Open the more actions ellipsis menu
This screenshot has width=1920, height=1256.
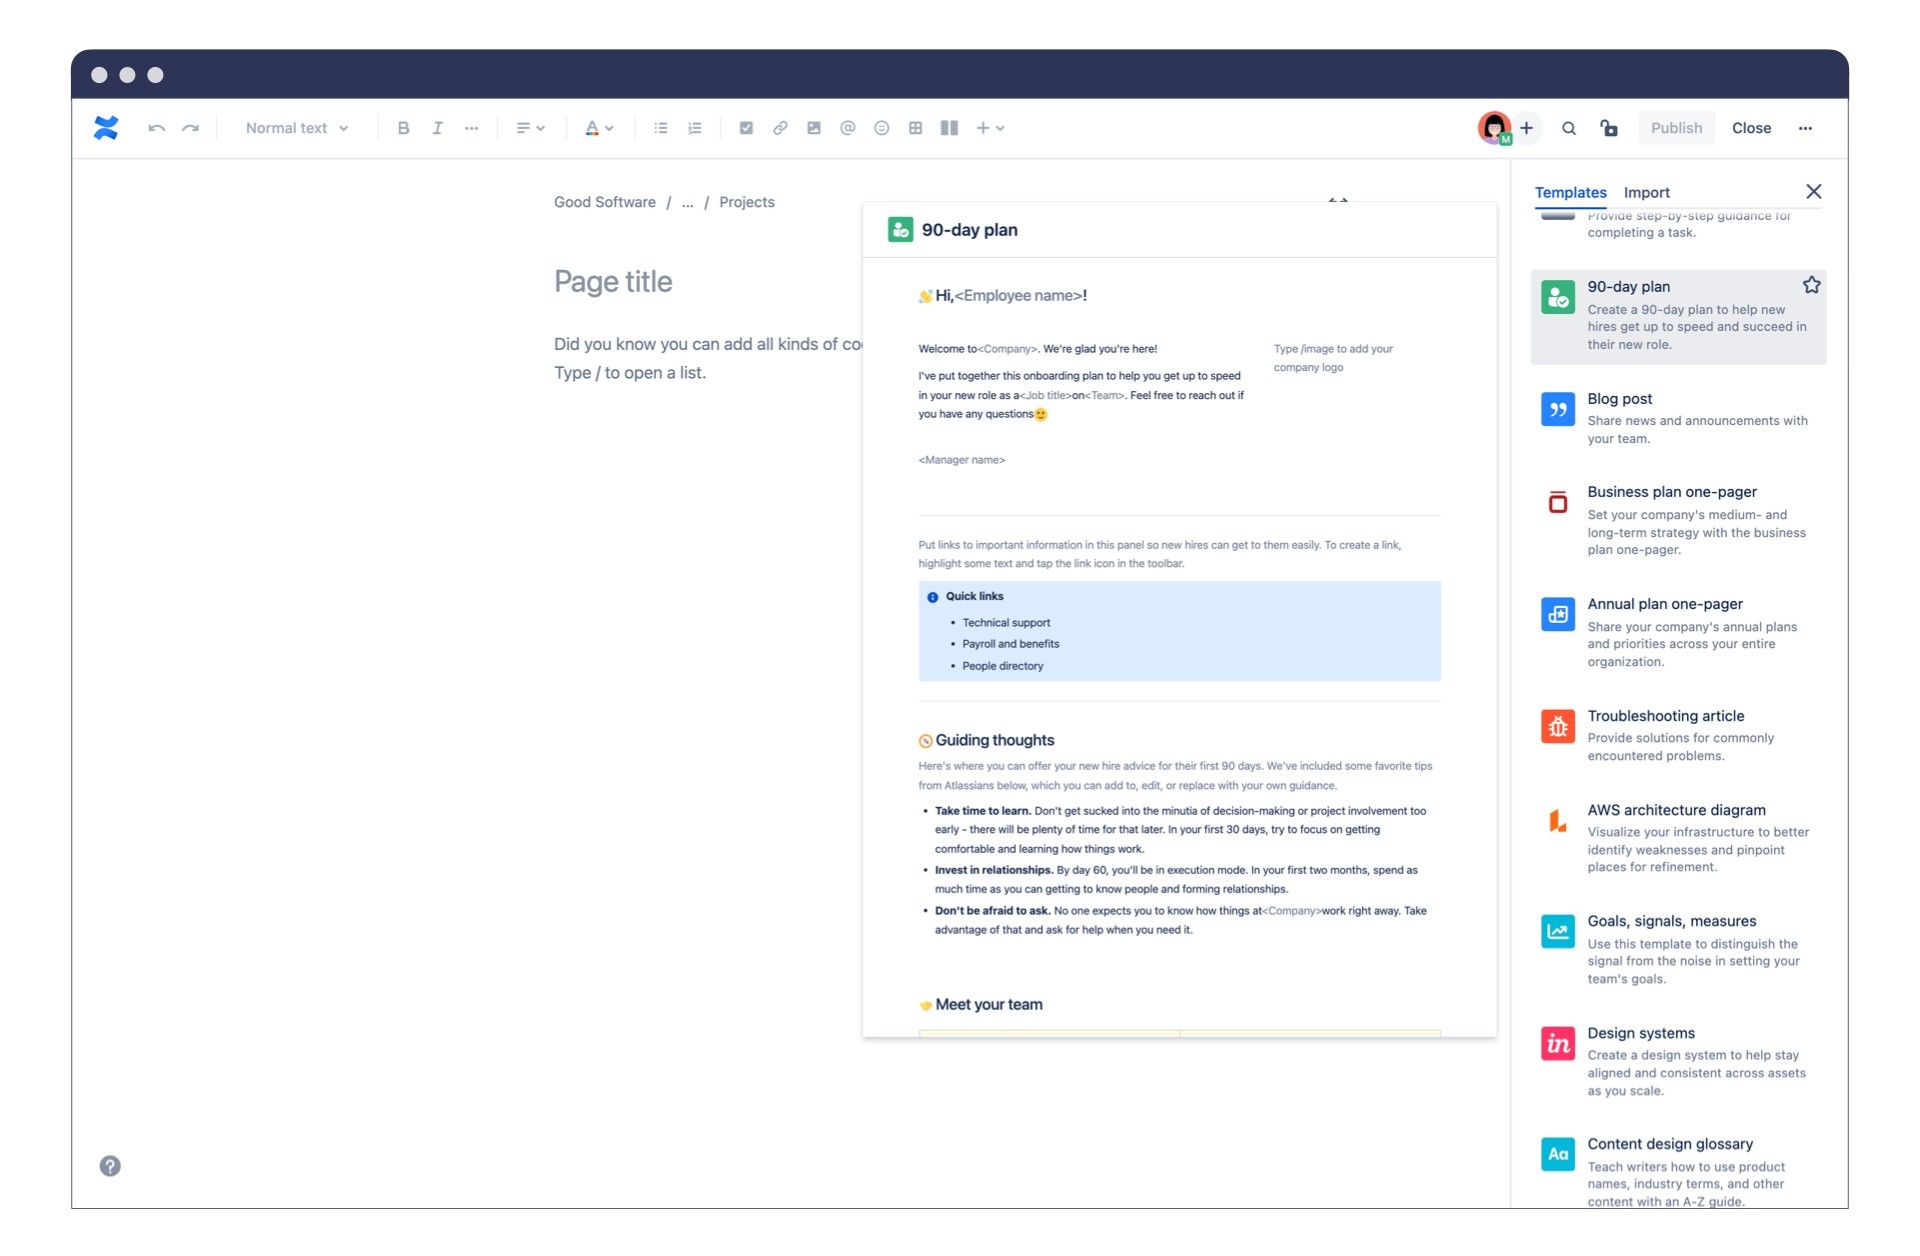click(x=1805, y=128)
